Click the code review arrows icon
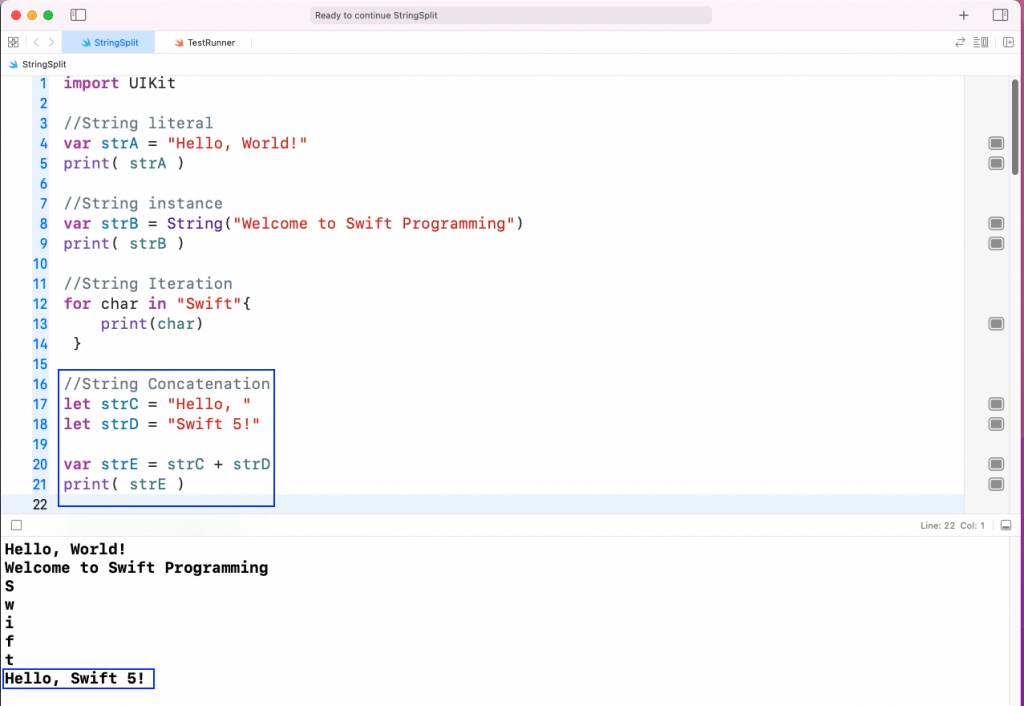 961,43
